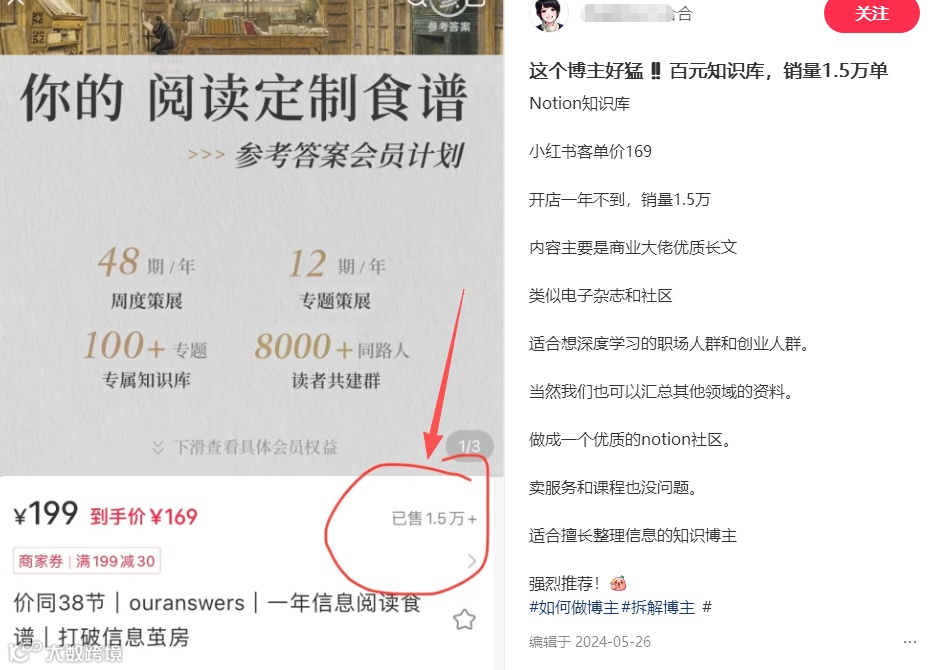
Task: Click the 已售1.5万+ sales count
Action: pyautogui.click(x=434, y=518)
